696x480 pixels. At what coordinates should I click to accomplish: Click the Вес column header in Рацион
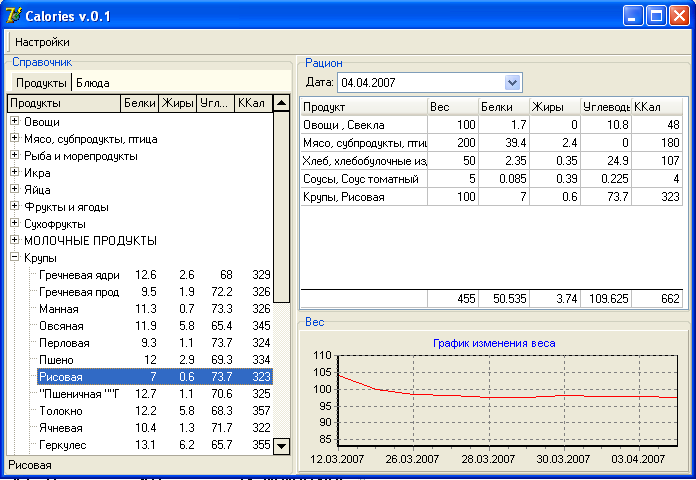453,107
